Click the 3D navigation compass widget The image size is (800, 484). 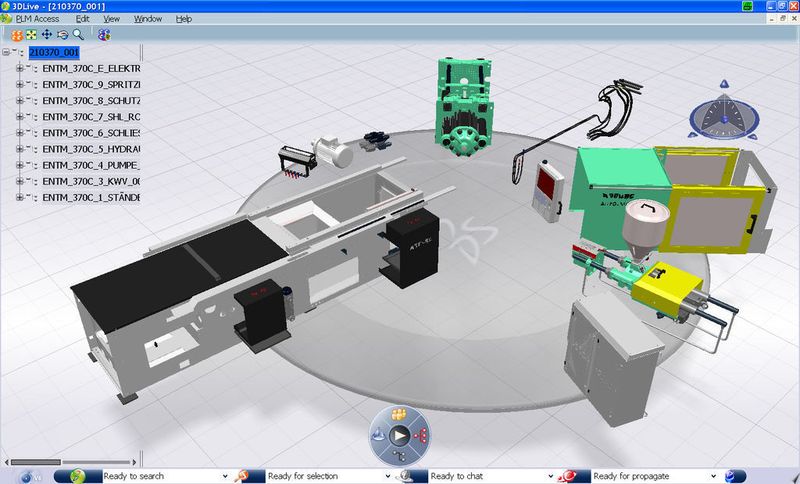[x=724, y=112]
